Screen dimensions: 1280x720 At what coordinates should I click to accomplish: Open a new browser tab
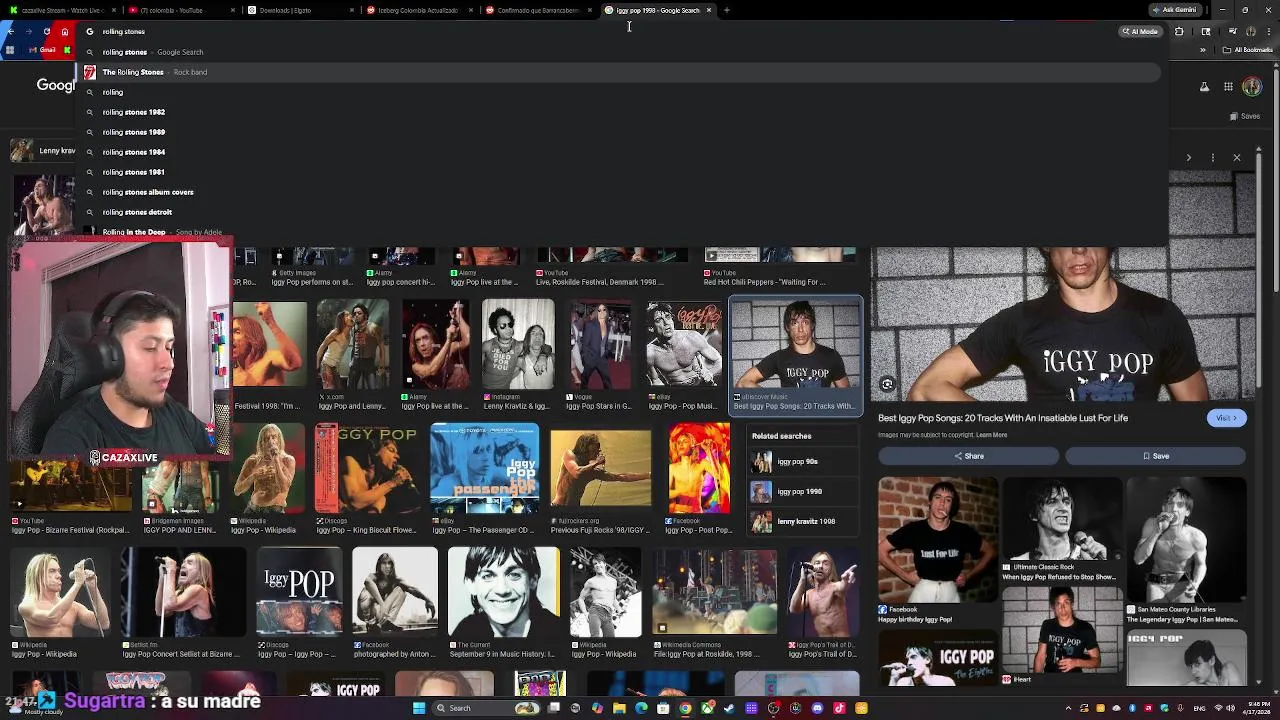(x=727, y=10)
